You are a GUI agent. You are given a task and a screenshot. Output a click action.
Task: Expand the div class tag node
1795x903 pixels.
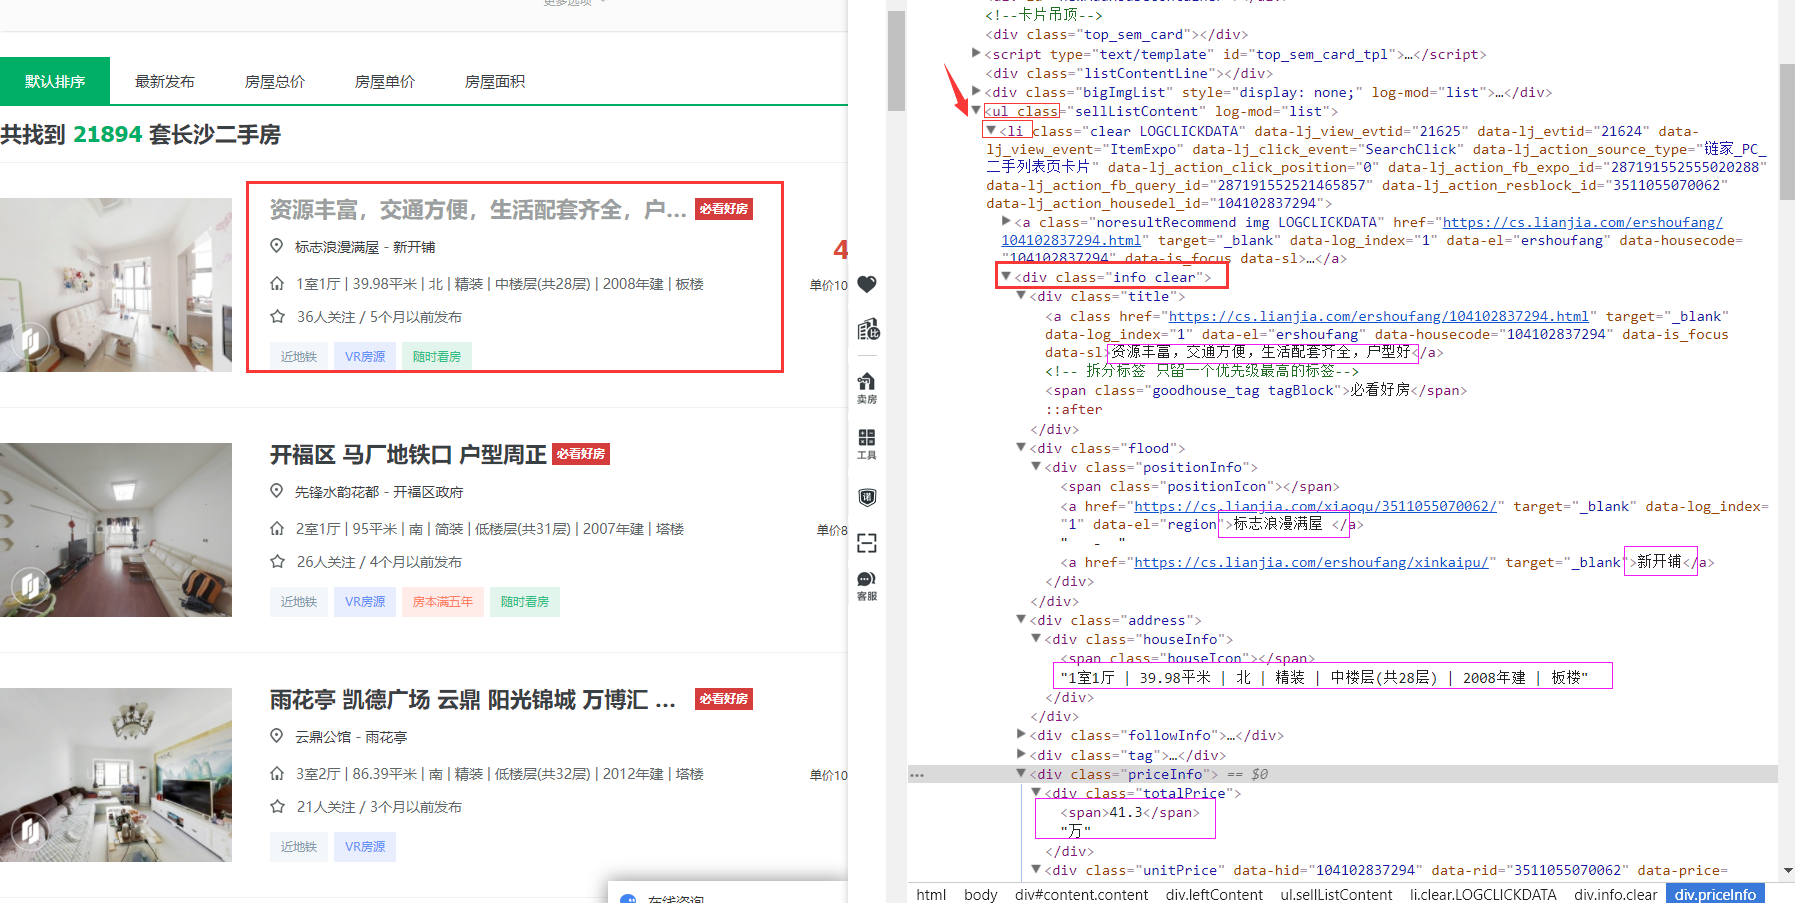click(1021, 754)
